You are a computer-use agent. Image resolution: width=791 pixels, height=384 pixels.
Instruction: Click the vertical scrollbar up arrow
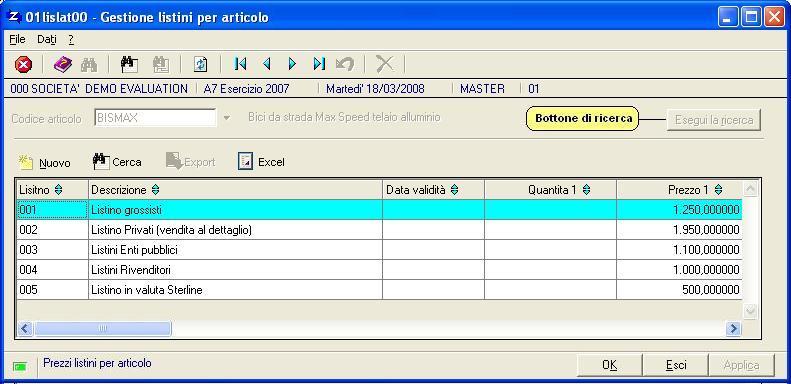pyautogui.click(x=750, y=190)
